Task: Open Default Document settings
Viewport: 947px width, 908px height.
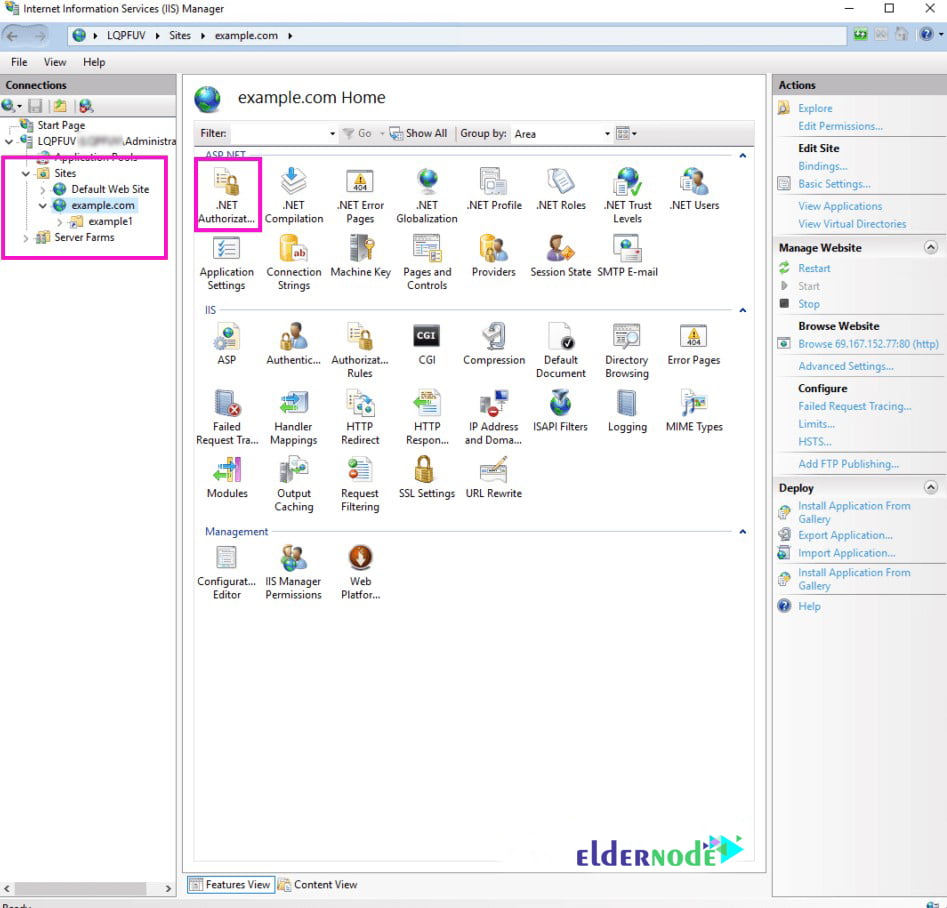Action: [561, 349]
